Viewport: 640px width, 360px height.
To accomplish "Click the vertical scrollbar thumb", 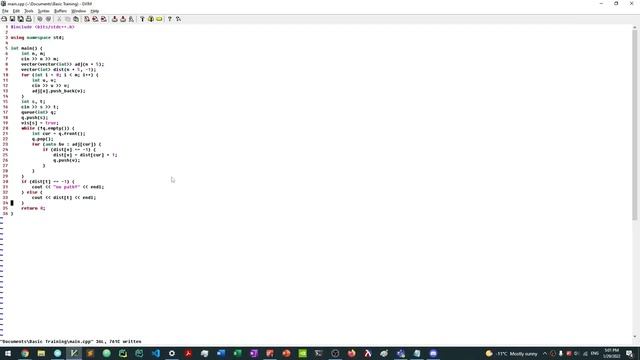I will pyautogui.click(x=634, y=126).
